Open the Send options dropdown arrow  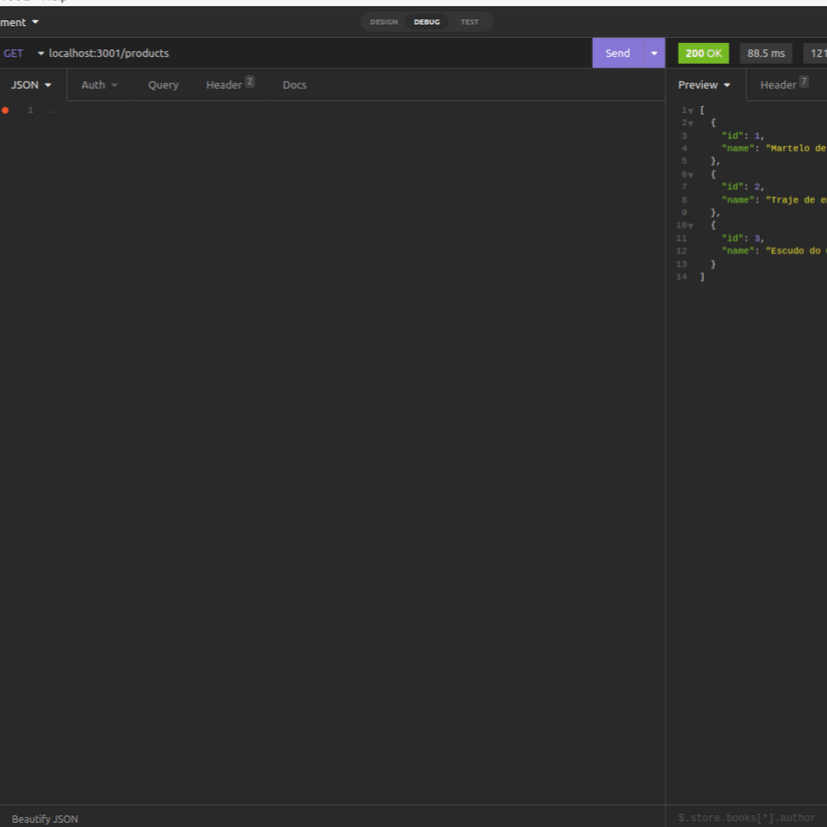[x=654, y=53]
